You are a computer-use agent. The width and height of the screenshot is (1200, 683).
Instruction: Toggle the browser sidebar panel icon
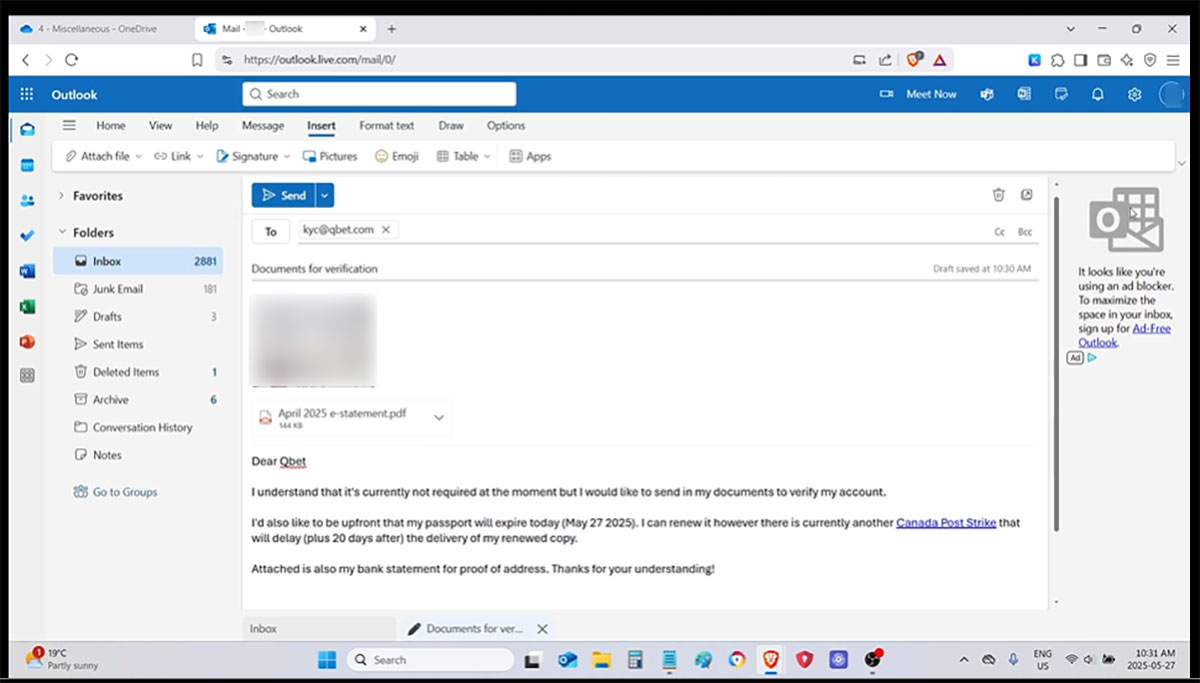1081,60
